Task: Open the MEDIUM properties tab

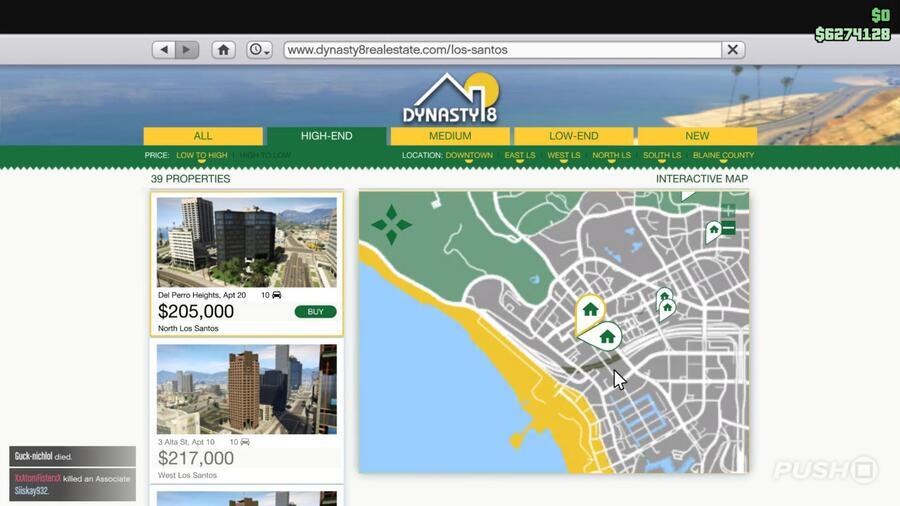Action: [450, 136]
